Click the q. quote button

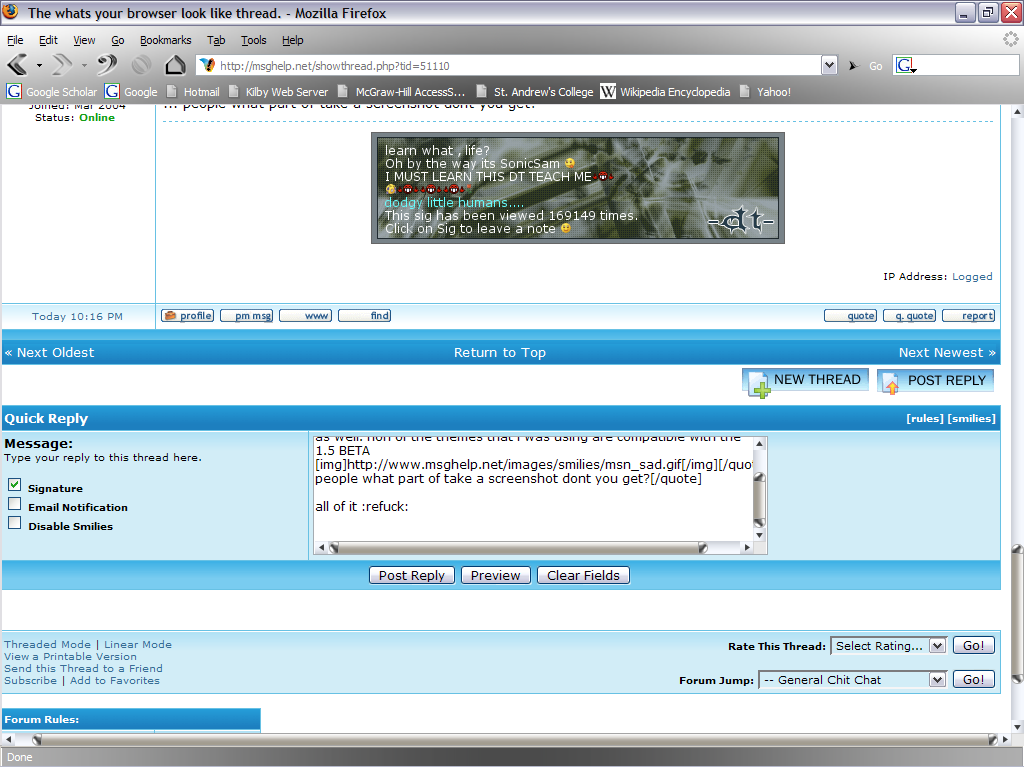(x=909, y=316)
